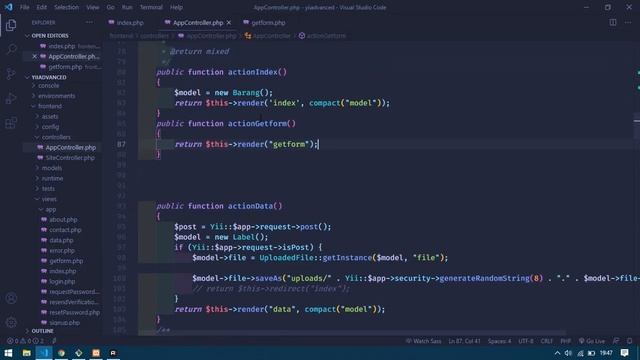The width and height of the screenshot is (640, 360).
Task: Open the Terminal menu
Action: click(x=151, y=7)
